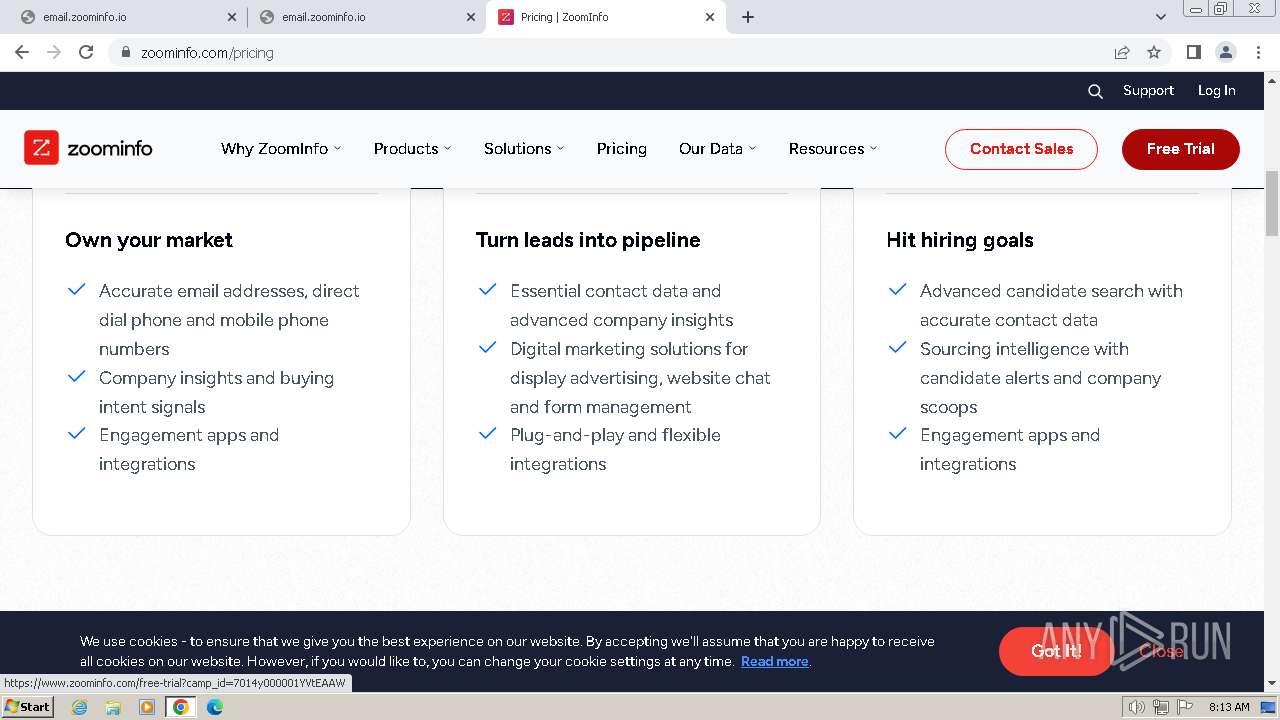Viewport: 1280px width, 720px height.
Task: Open media player taskbar icon
Action: click(147, 707)
